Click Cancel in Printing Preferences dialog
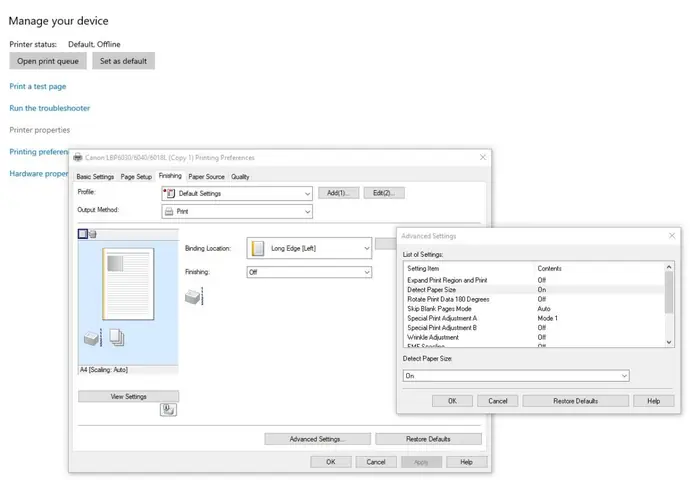 point(376,462)
